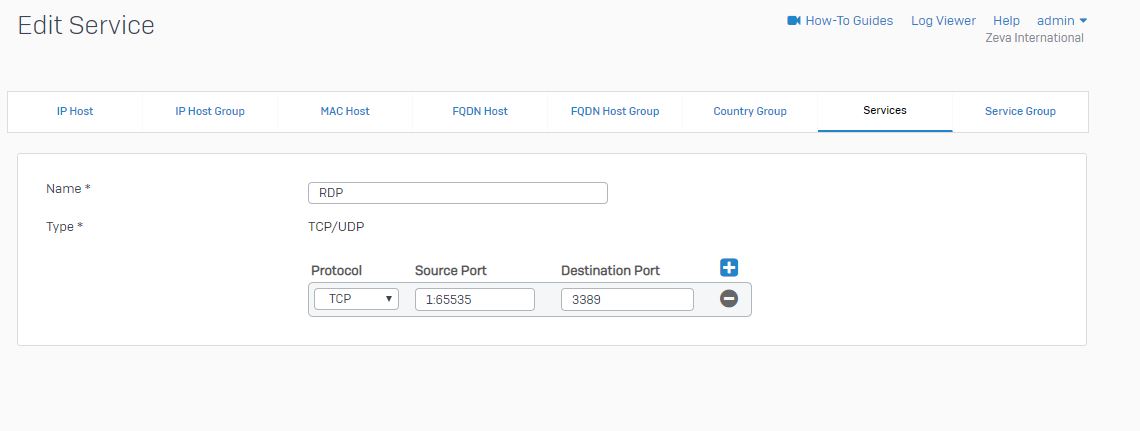1140x431 pixels.
Task: Click the Name field containing RDP
Action: 457,193
